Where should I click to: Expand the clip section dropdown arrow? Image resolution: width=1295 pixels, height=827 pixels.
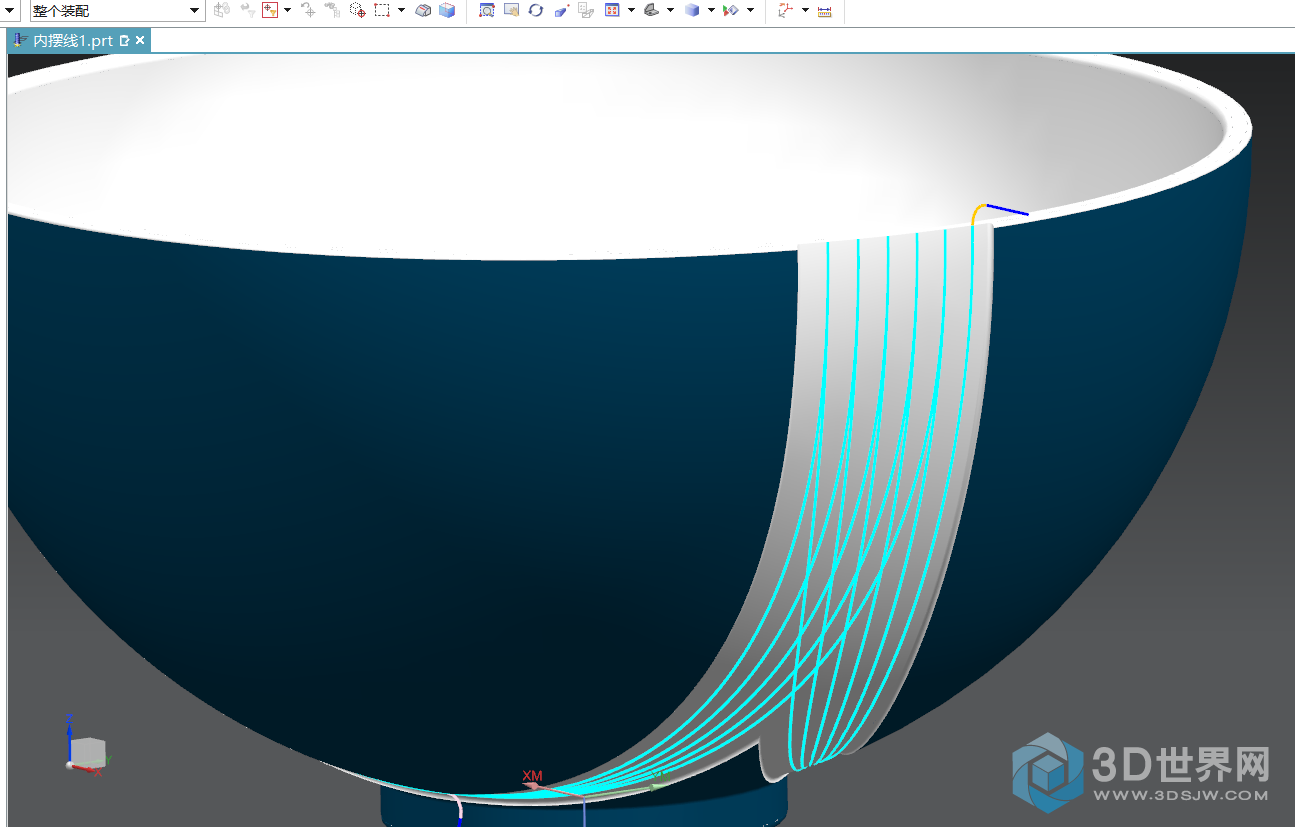pos(750,10)
